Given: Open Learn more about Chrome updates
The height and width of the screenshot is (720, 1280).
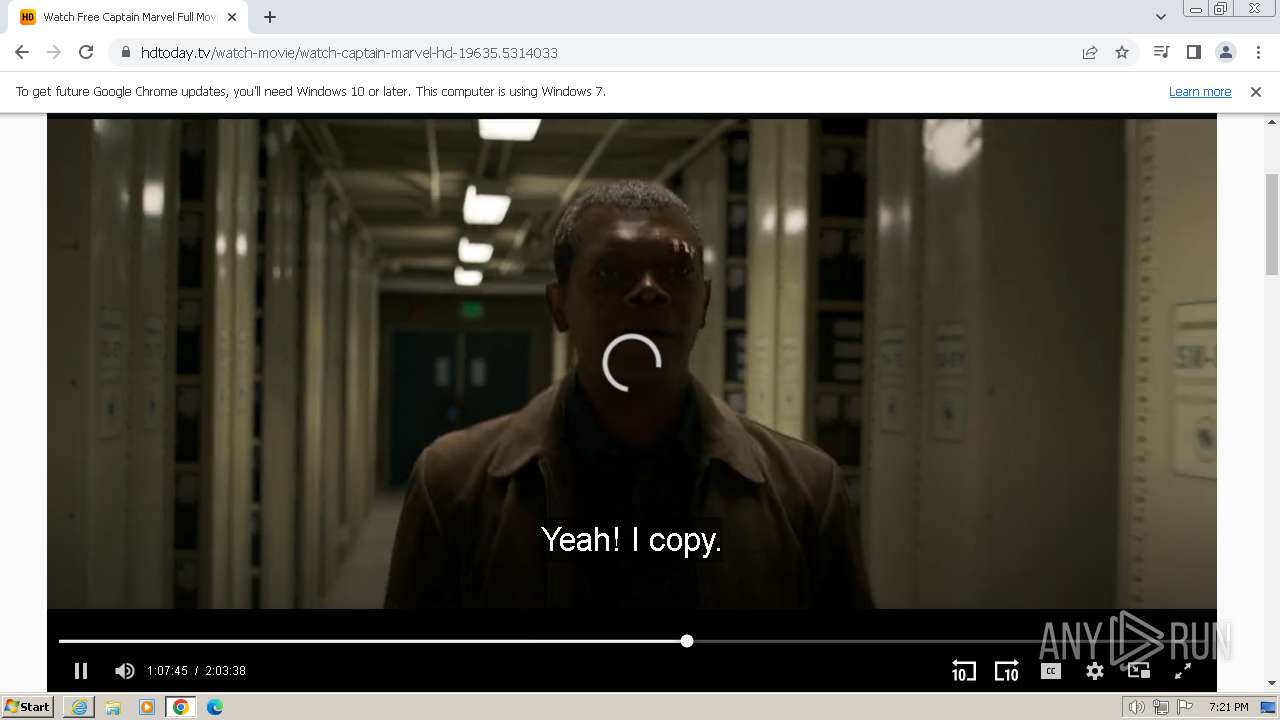Looking at the screenshot, I should 1200,91.
